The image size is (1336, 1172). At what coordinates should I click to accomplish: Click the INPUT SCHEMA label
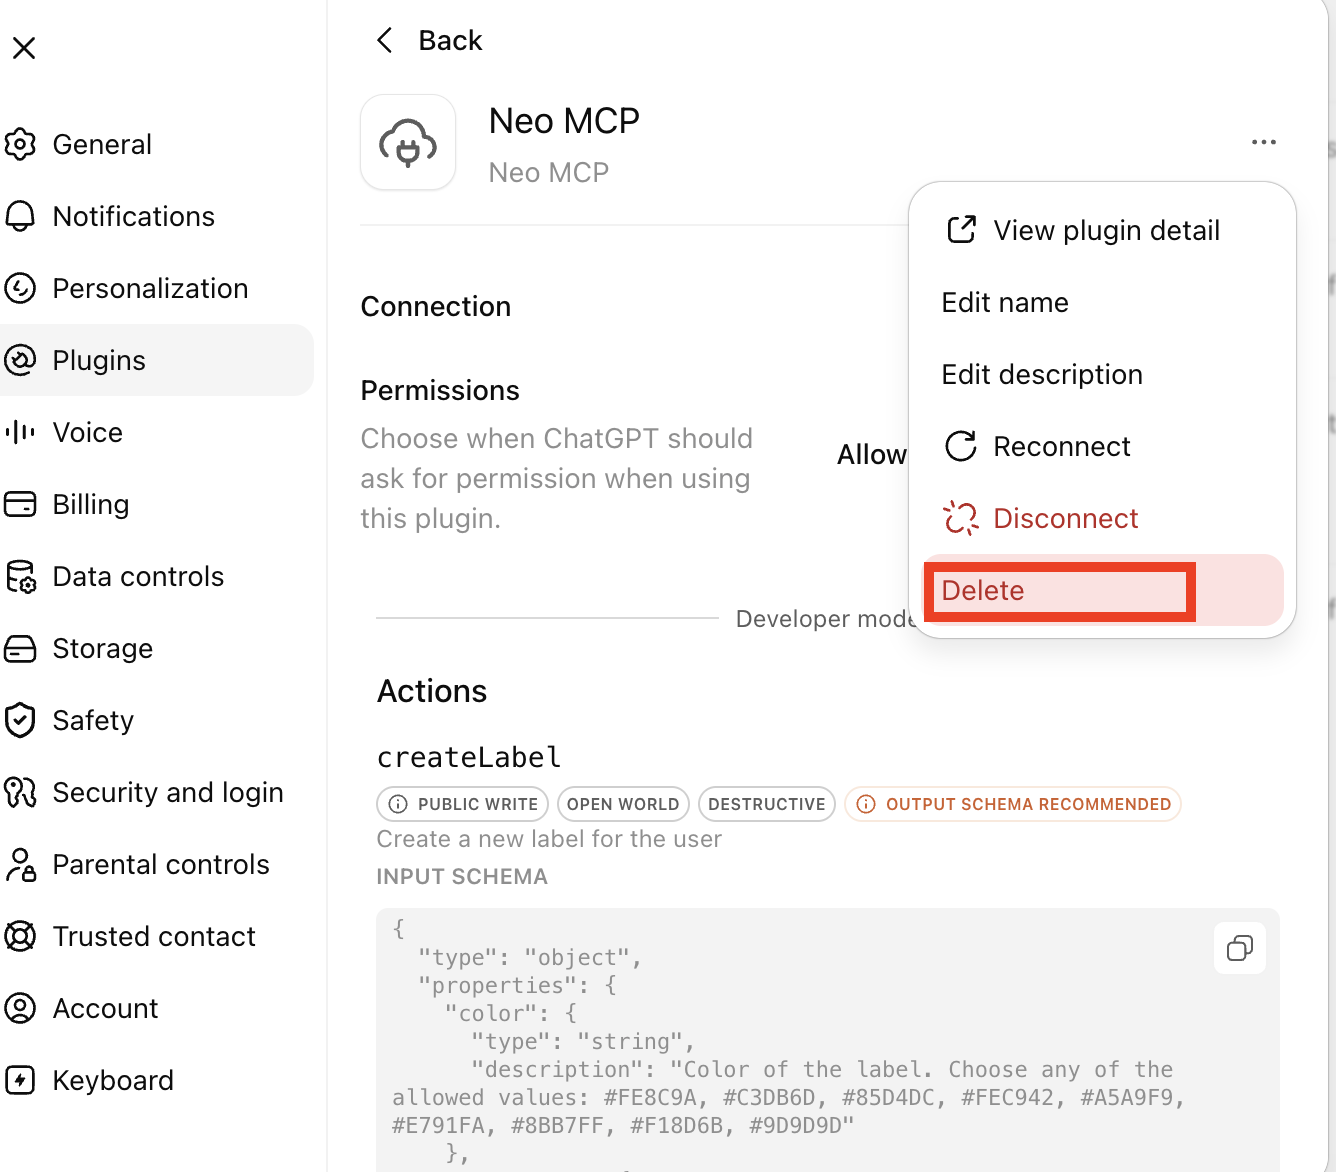click(462, 877)
